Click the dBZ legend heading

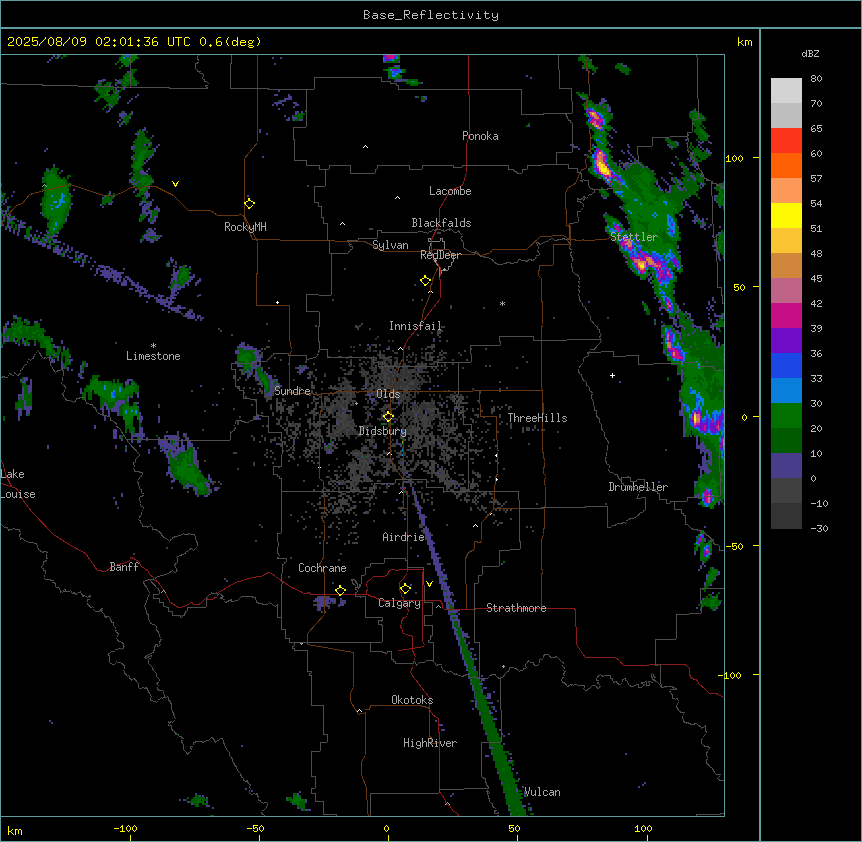[810, 54]
